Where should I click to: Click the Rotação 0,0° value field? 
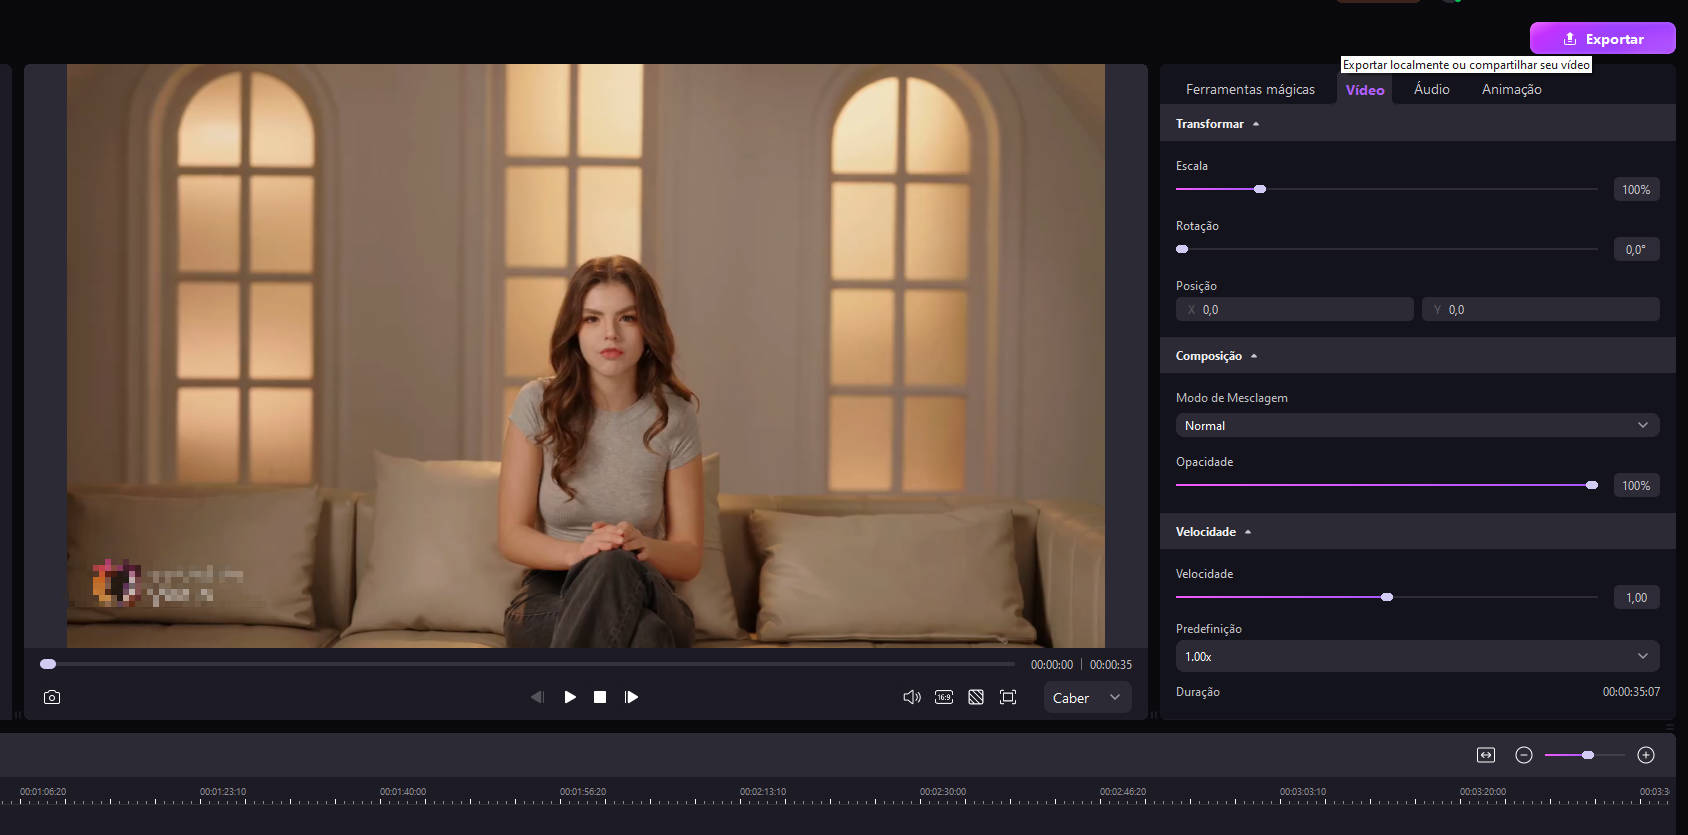point(1636,249)
